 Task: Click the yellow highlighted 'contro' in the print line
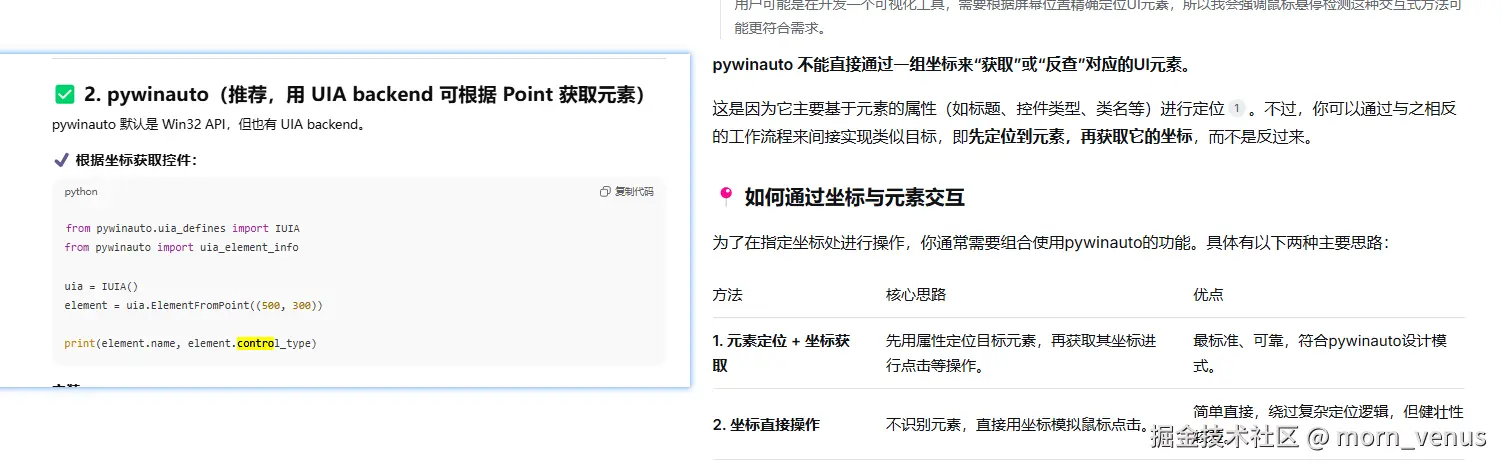click(x=255, y=344)
